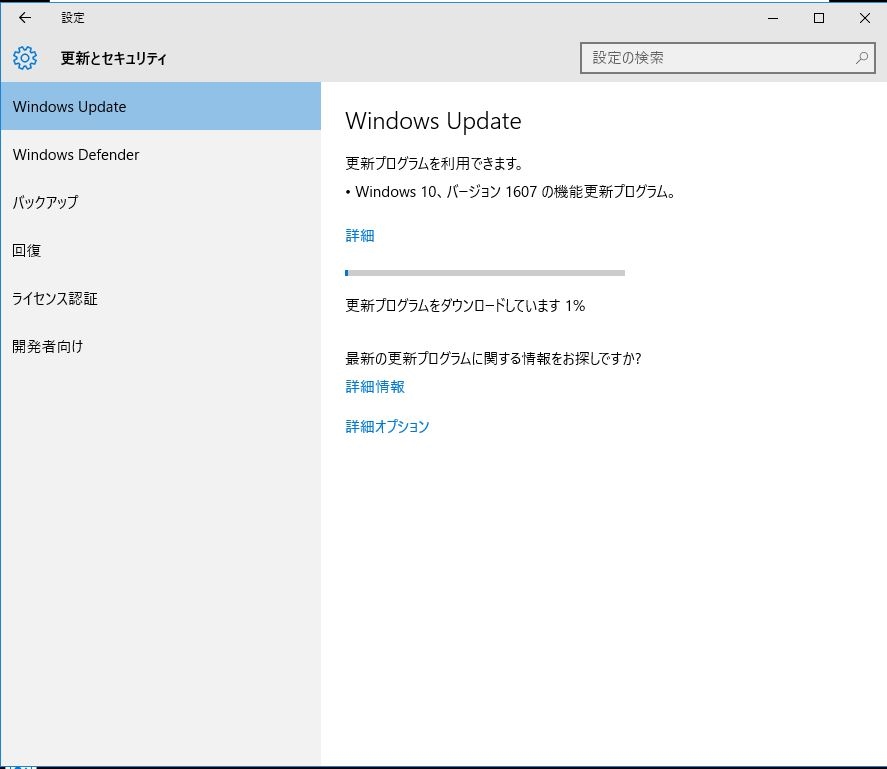This screenshot has width=887, height=769.
Task: Click the Windows Update page heading
Action: click(433, 121)
